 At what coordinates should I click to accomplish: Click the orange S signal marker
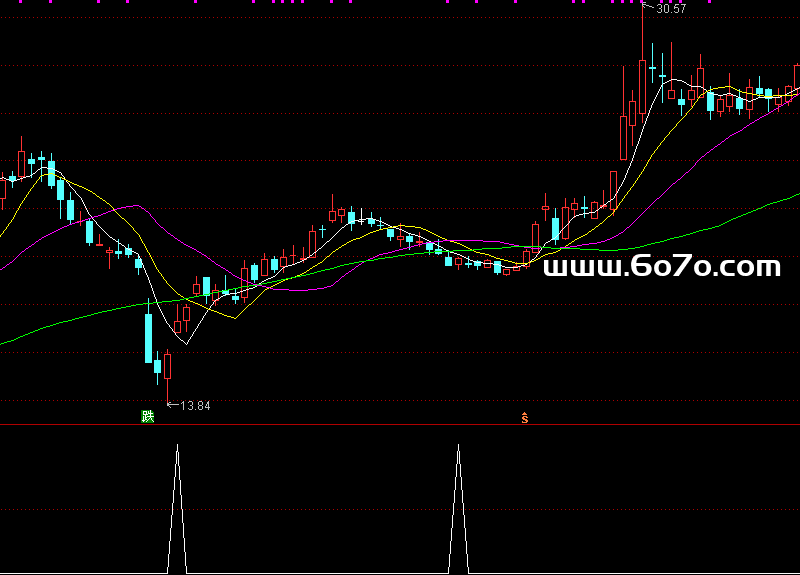pos(524,417)
